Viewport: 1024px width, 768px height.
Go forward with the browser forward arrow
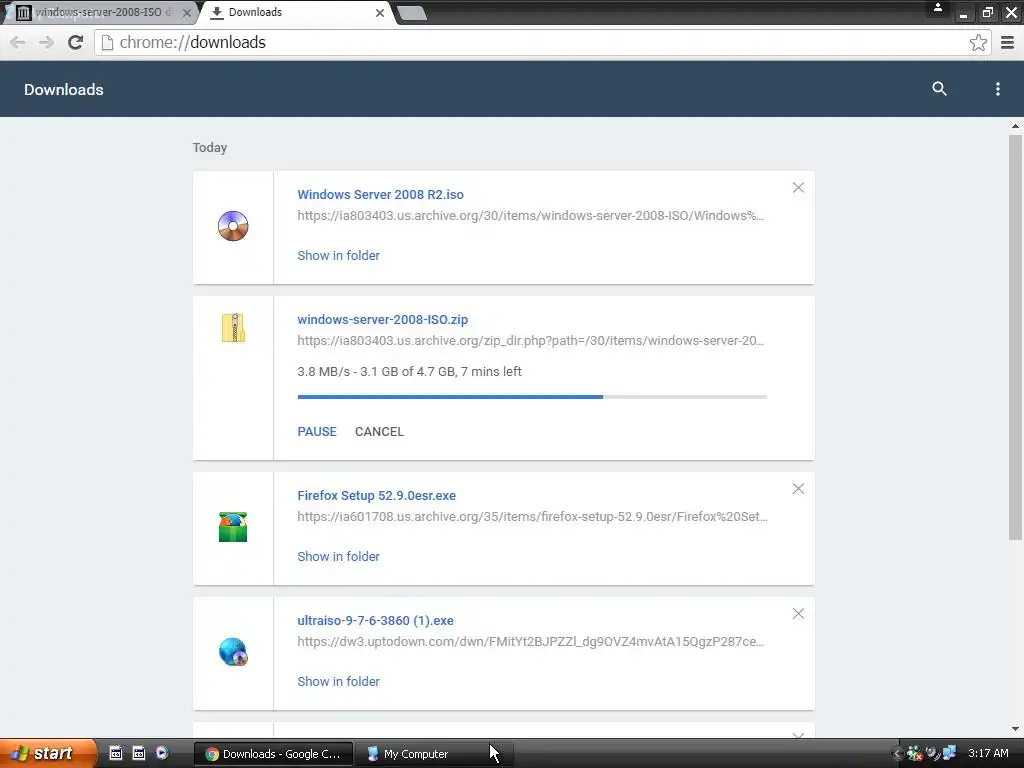tap(46, 42)
